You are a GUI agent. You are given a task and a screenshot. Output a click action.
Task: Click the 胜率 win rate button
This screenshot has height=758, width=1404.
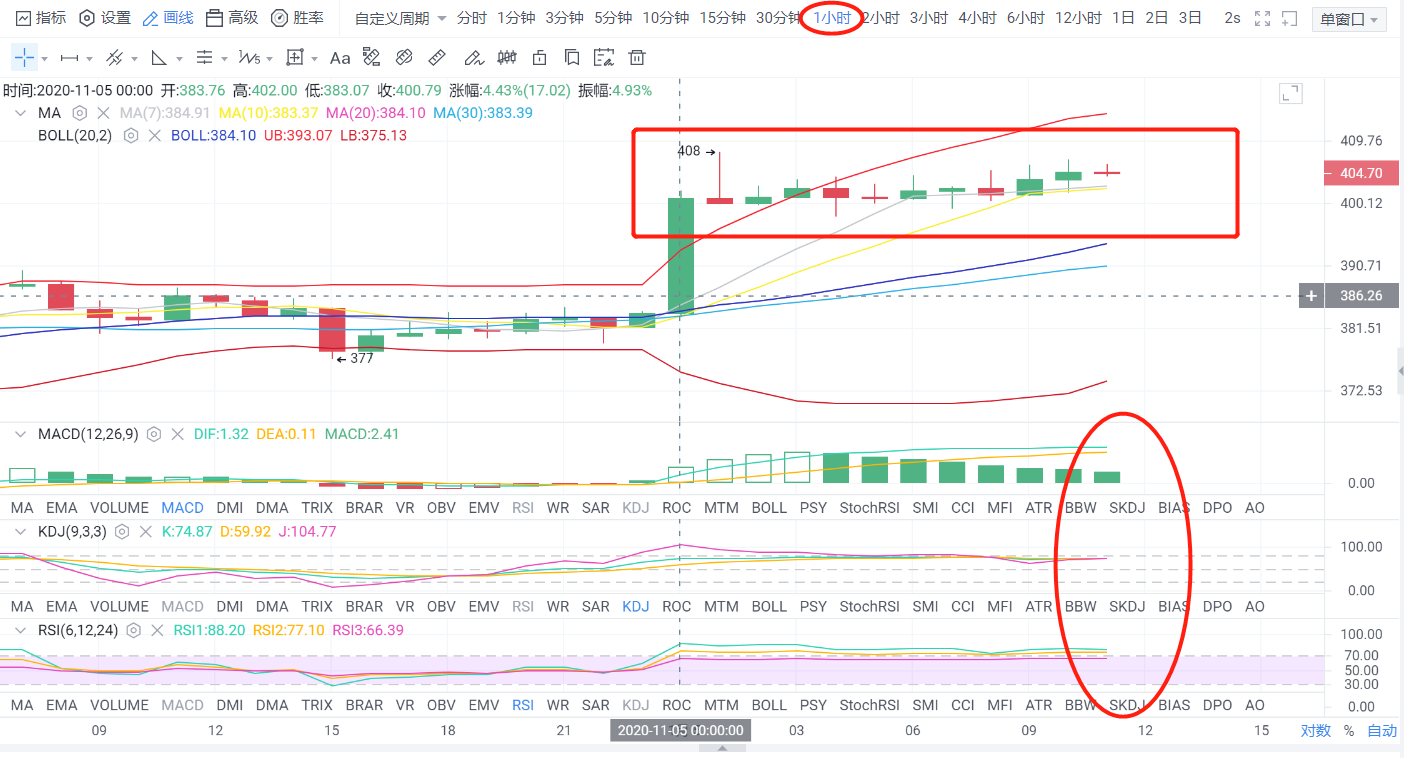click(x=297, y=18)
